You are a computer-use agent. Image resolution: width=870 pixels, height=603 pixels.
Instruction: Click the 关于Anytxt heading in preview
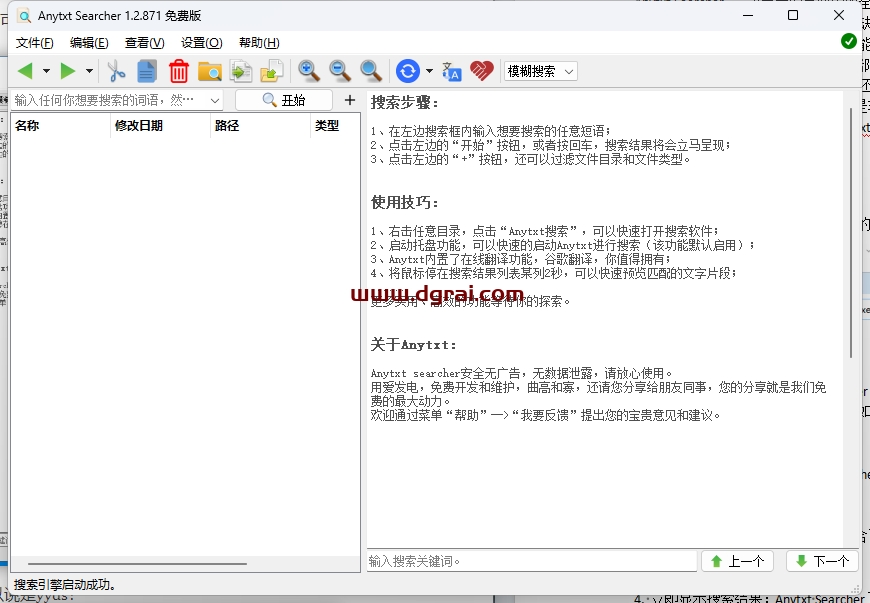point(413,344)
